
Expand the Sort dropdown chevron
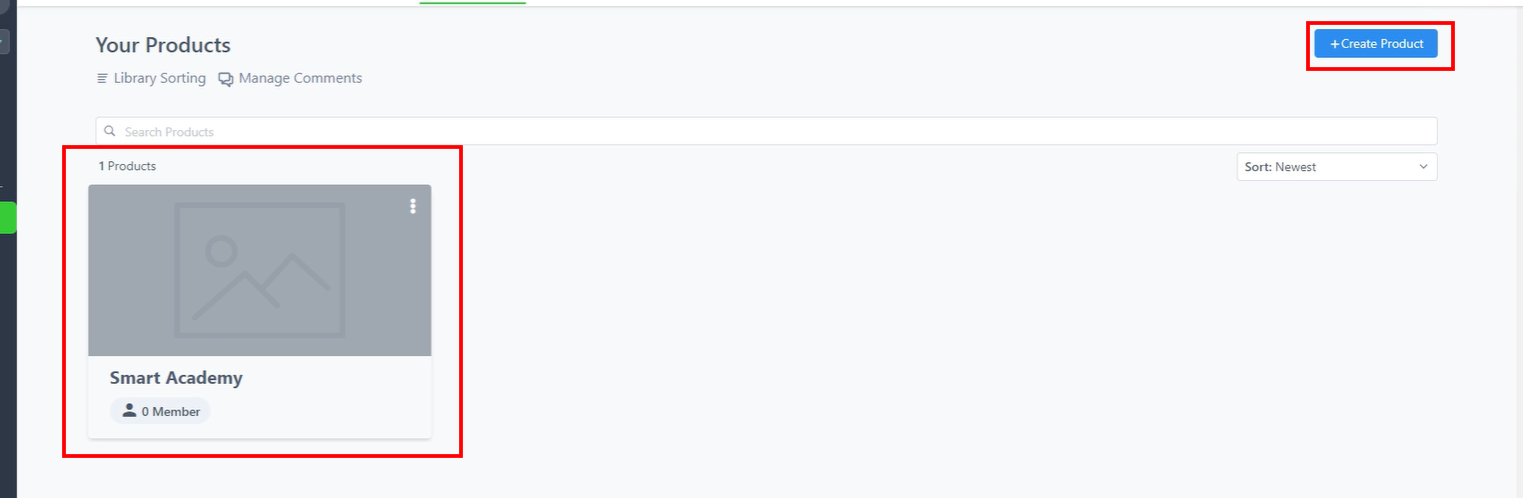1423,167
